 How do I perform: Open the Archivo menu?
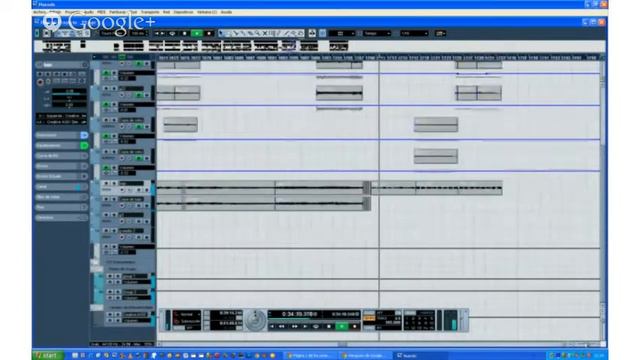39,12
